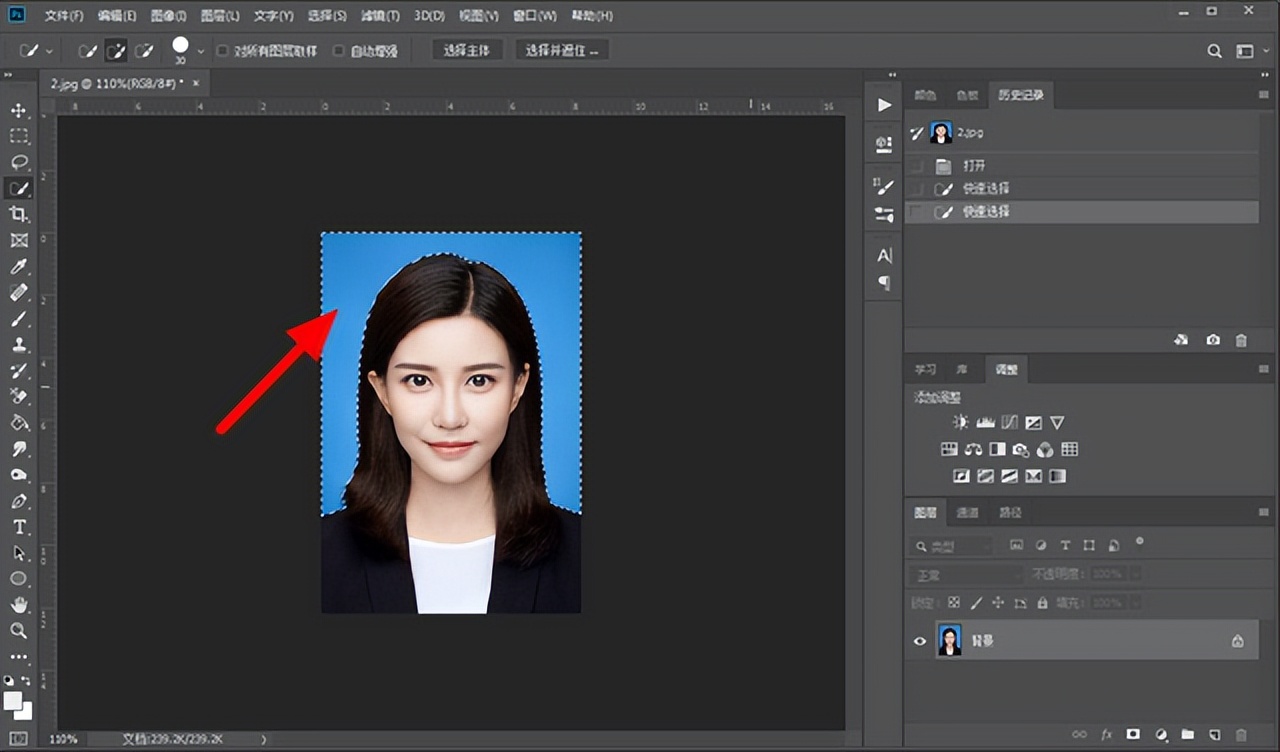
Task: Switch to the Channels panel tab
Action: [x=966, y=512]
